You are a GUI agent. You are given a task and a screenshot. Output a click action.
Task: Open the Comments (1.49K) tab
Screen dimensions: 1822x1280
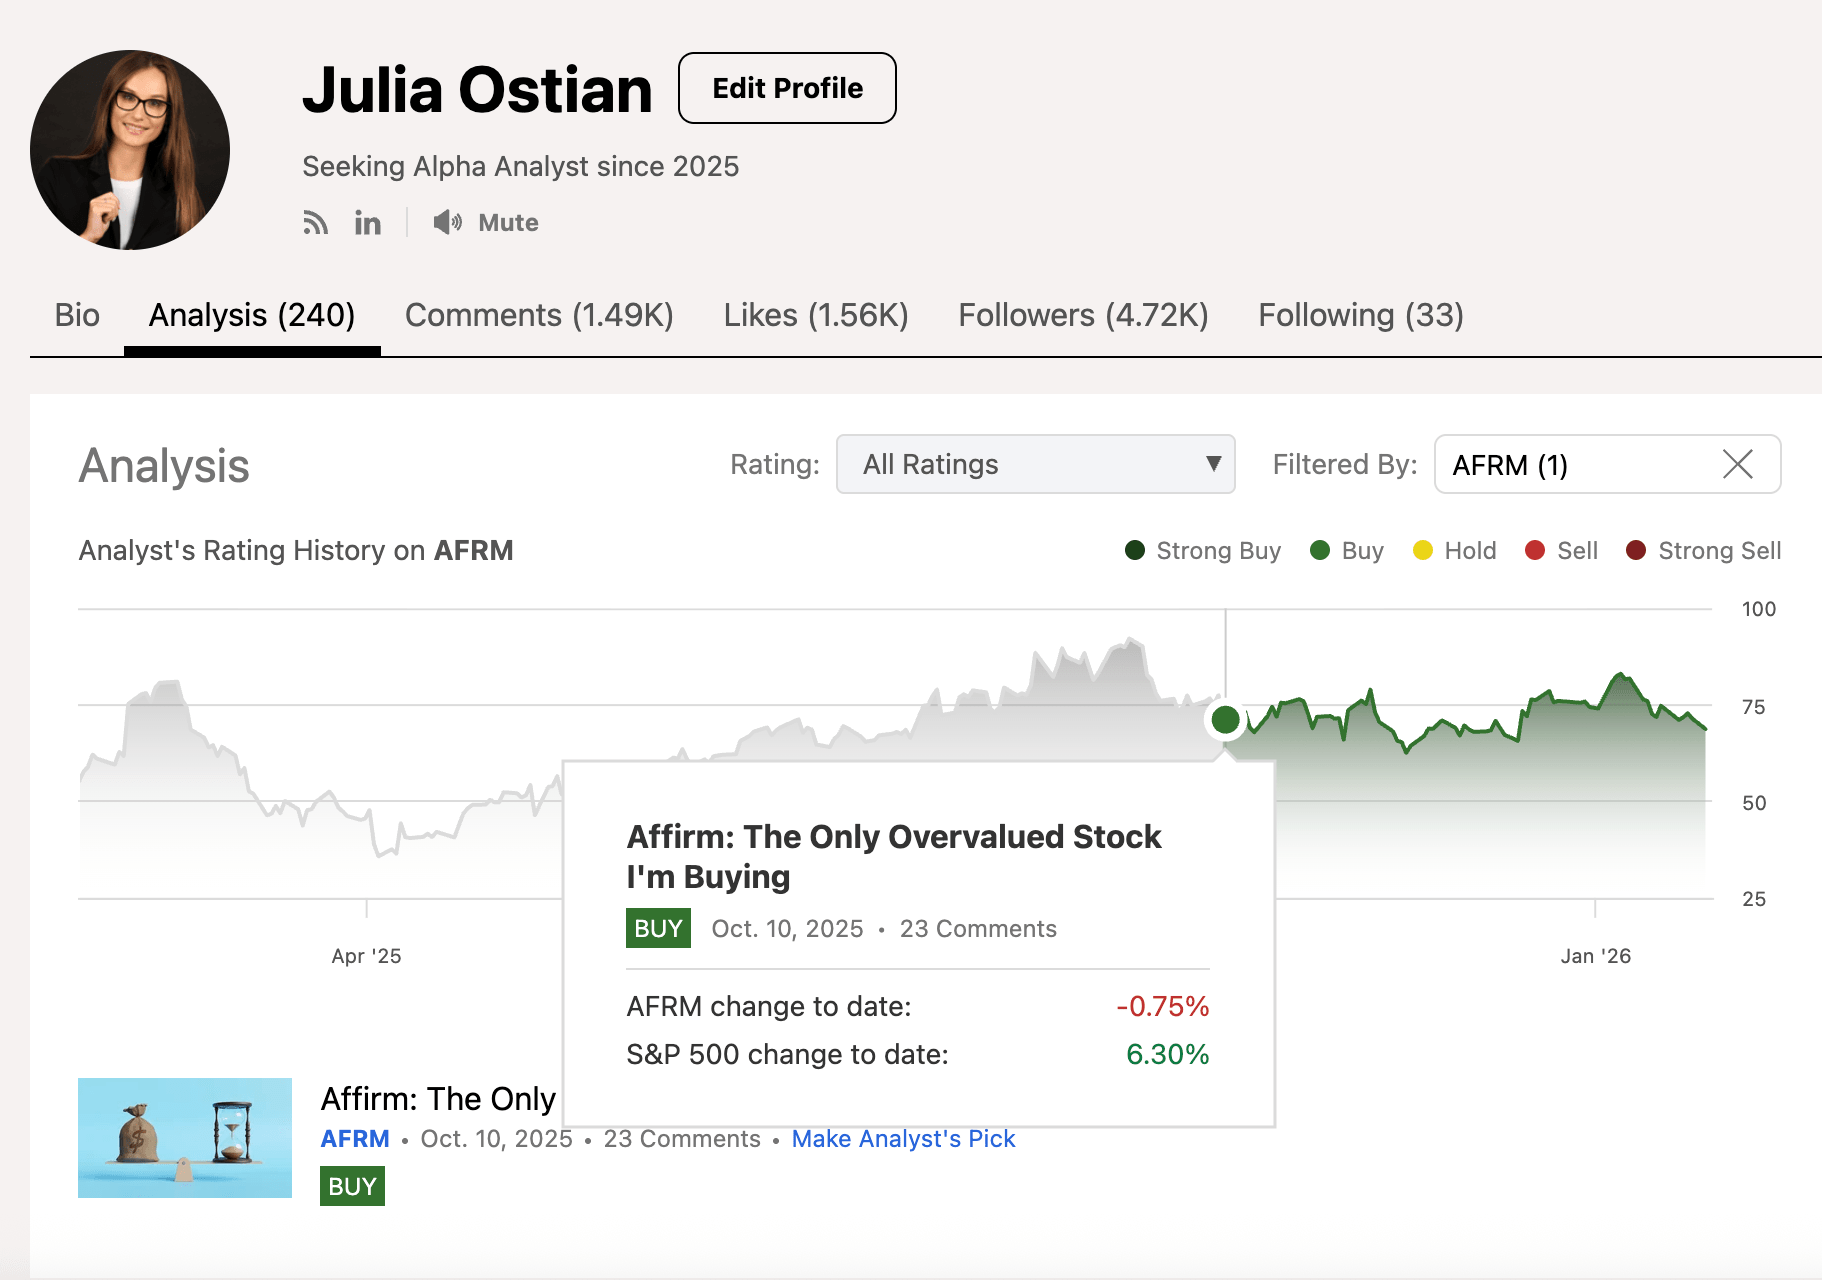[x=539, y=315]
